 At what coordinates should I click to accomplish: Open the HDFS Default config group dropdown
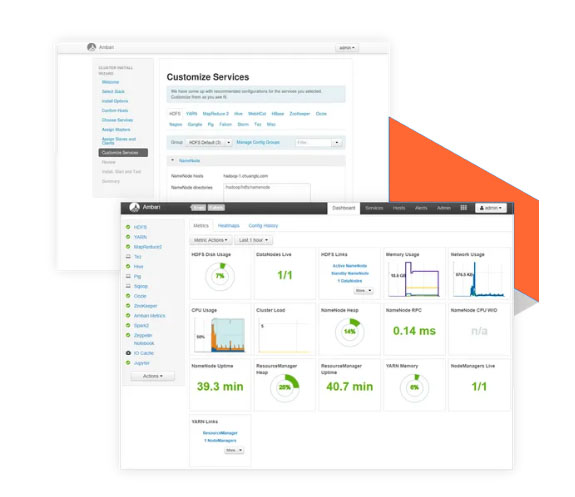(x=208, y=142)
